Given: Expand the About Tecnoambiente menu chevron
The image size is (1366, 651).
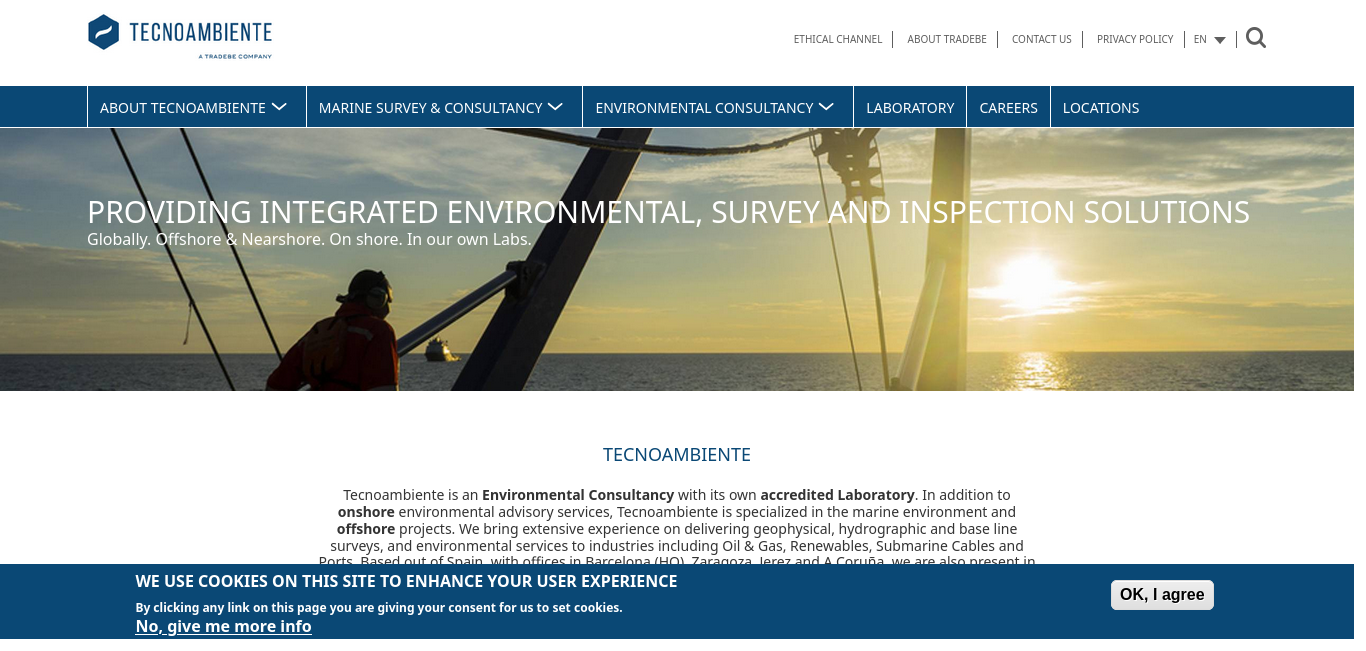Looking at the screenshot, I should pyautogui.click(x=279, y=106).
